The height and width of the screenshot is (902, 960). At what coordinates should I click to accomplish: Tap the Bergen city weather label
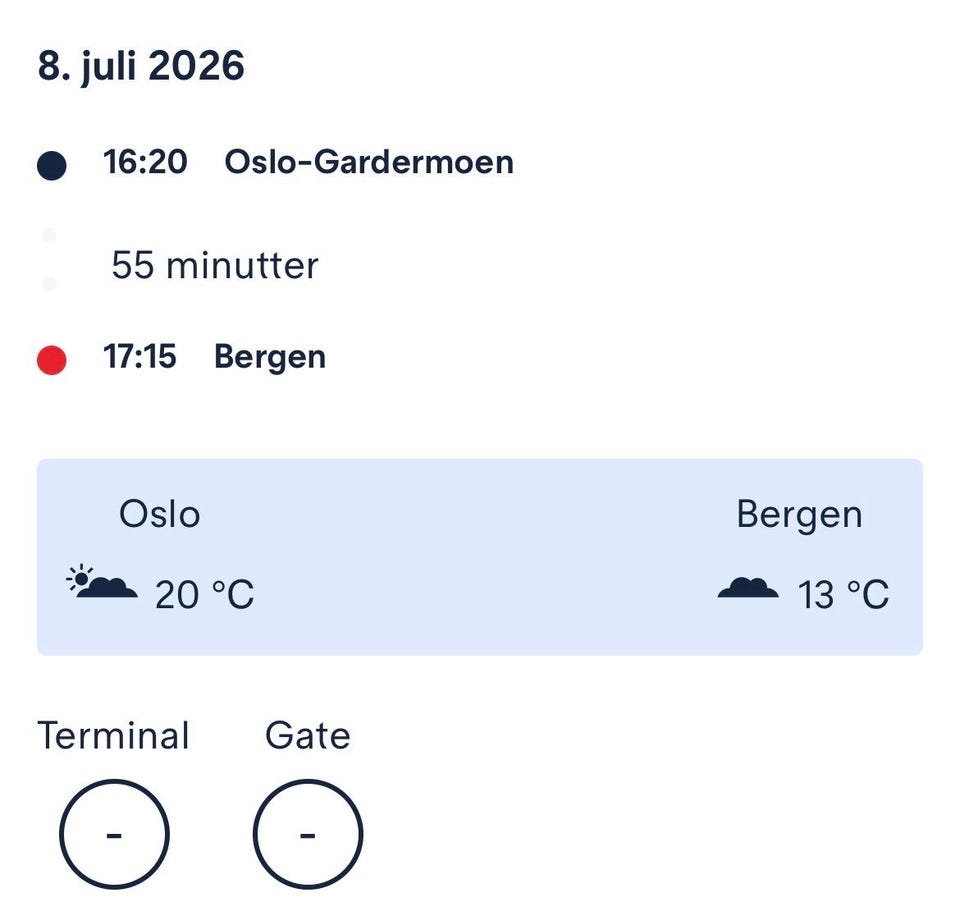pos(800,516)
